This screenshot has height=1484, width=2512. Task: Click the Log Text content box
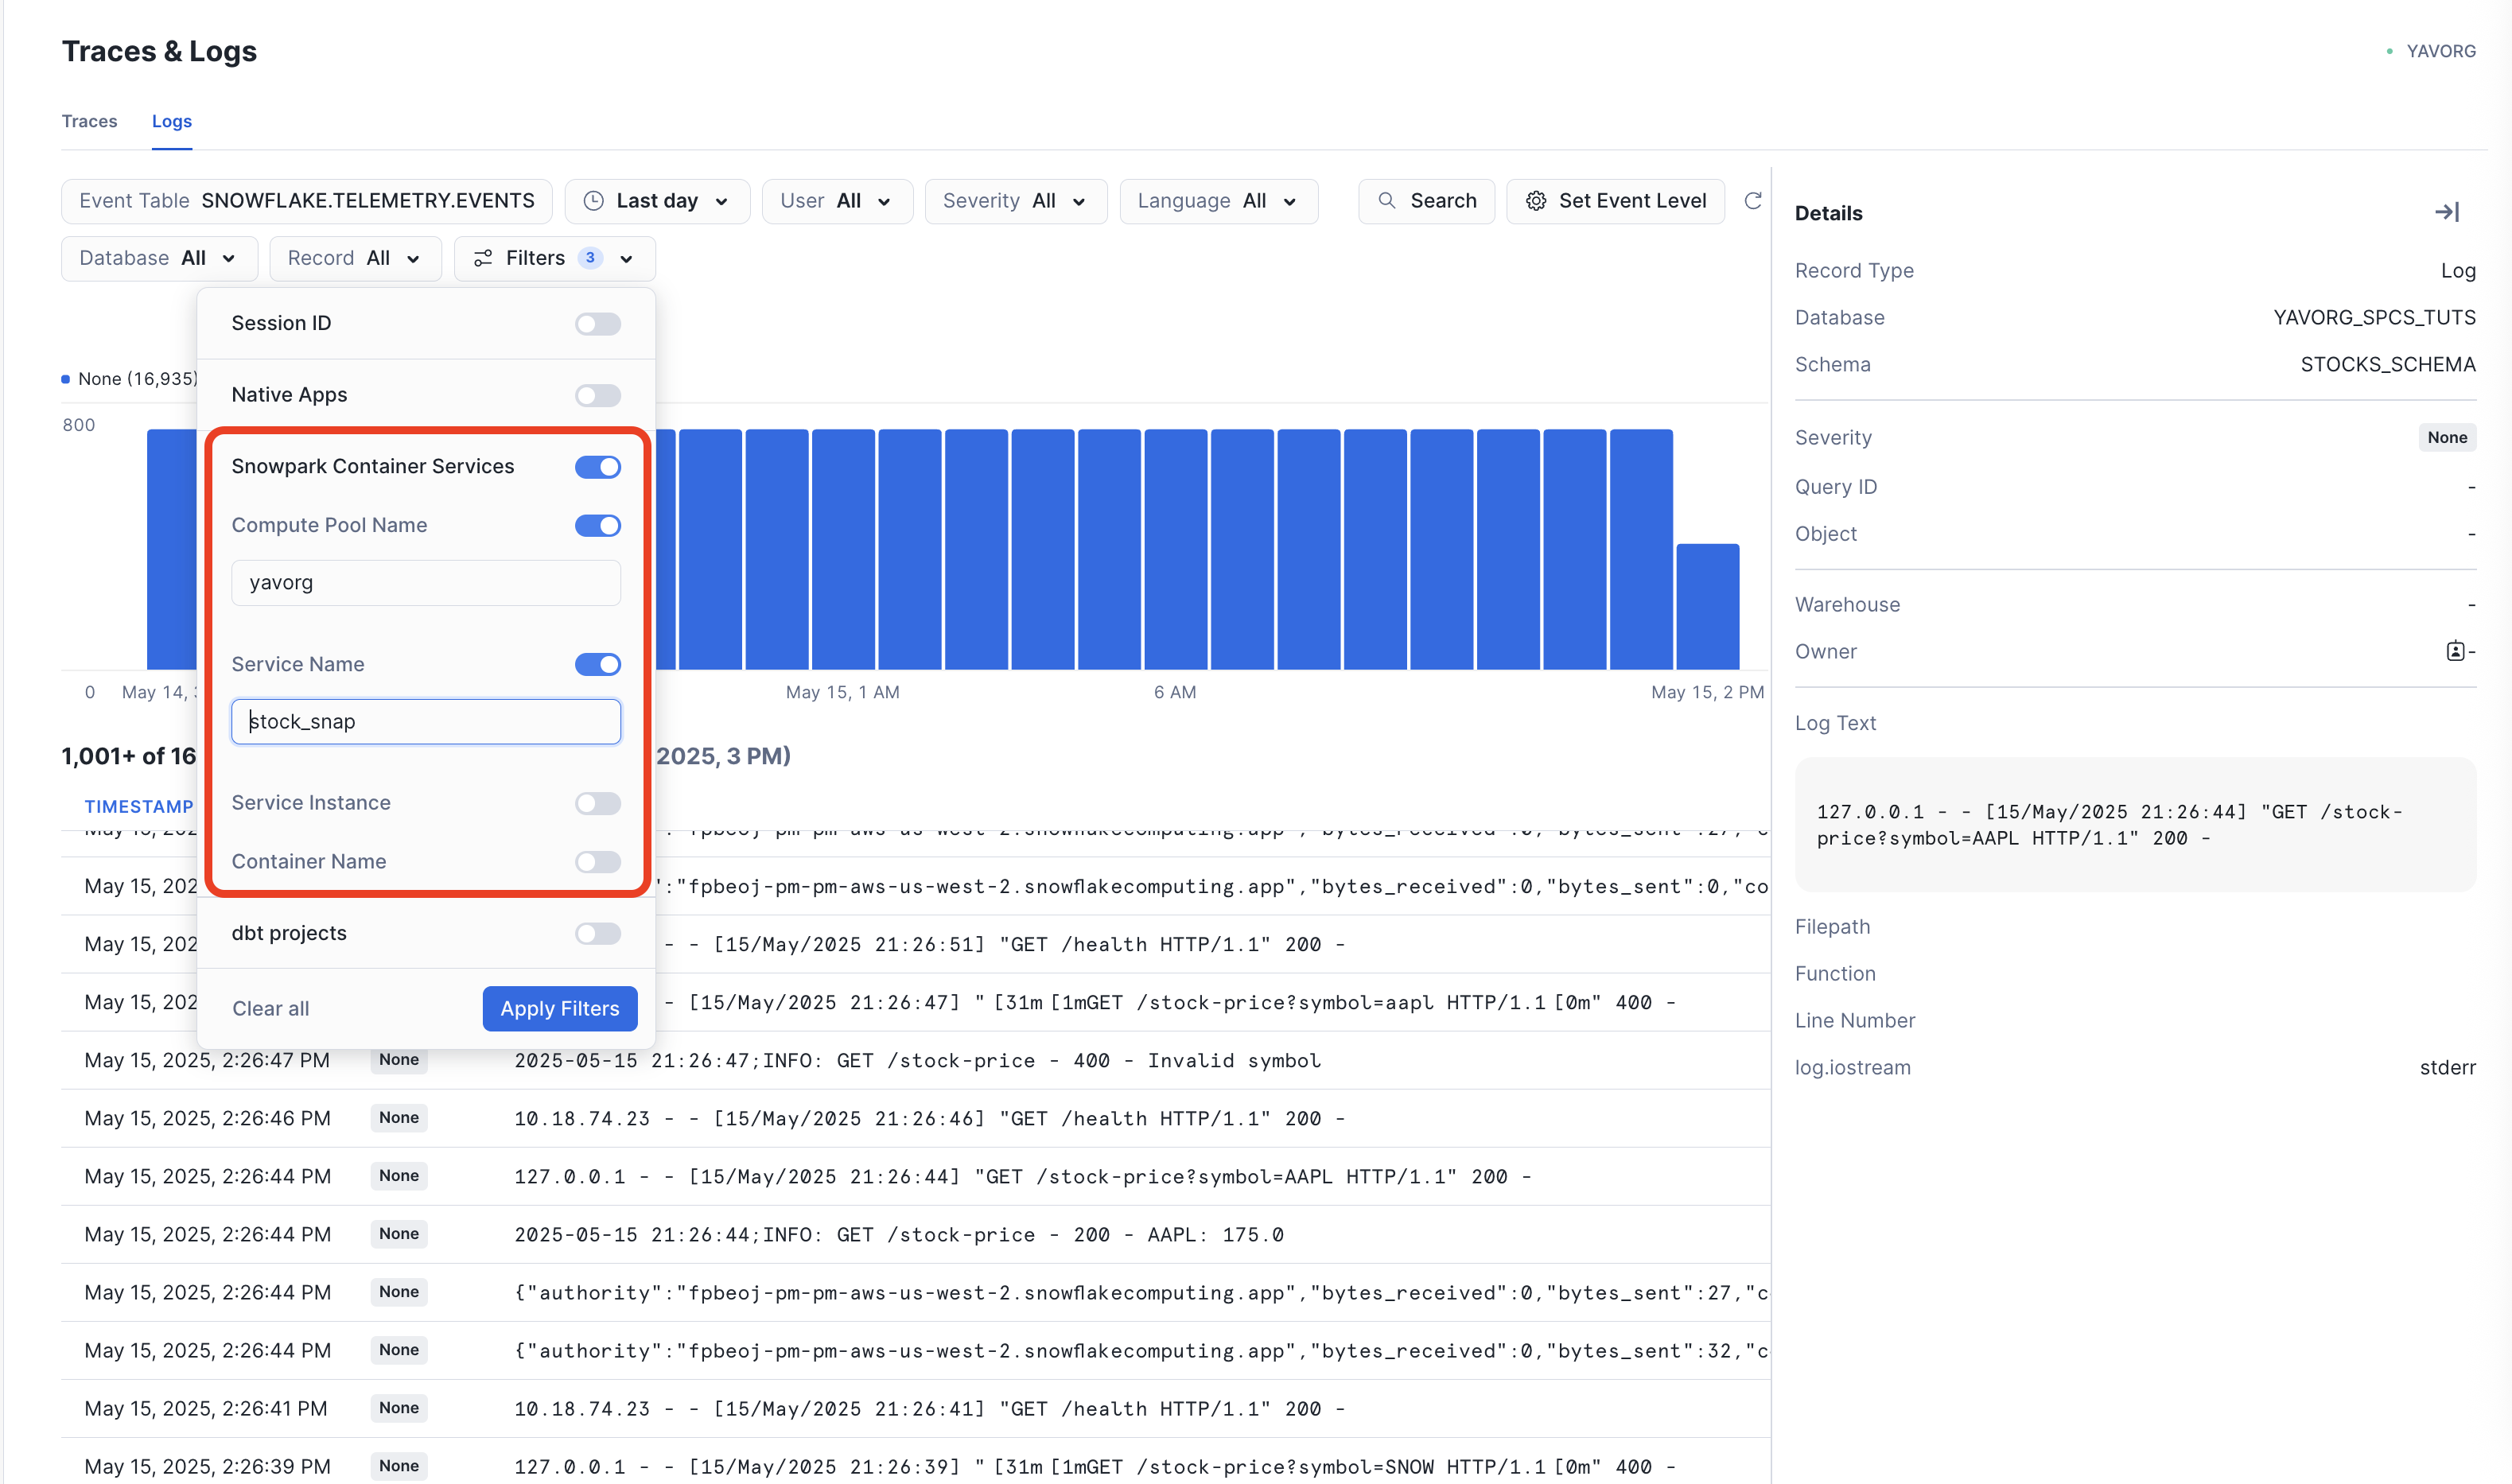pyautogui.click(x=2135, y=825)
